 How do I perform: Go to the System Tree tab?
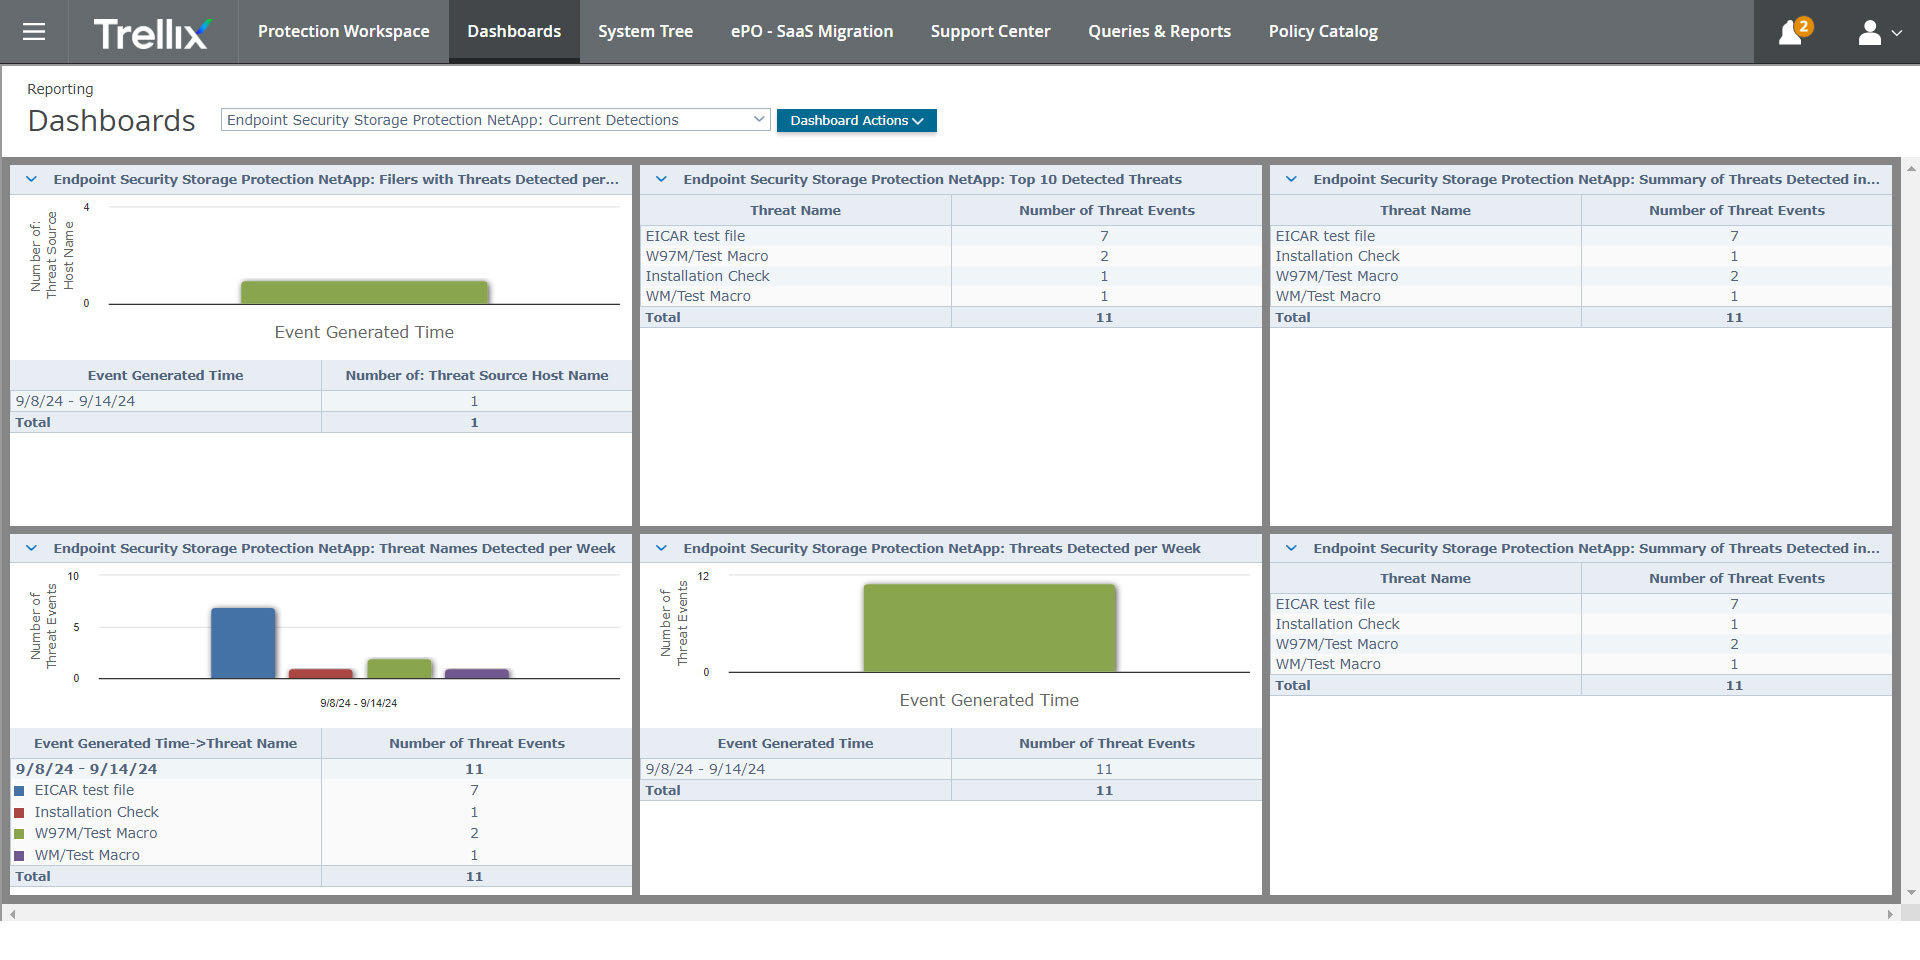tap(645, 32)
